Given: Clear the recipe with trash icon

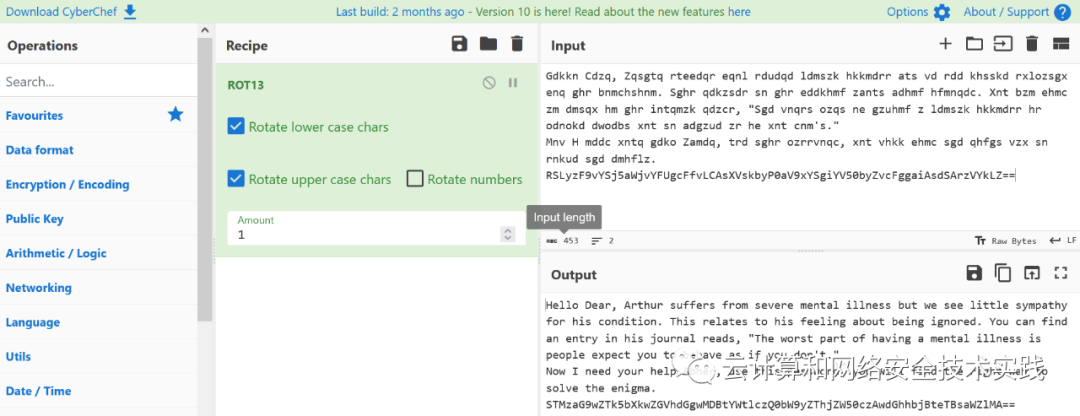Looking at the screenshot, I should pyautogui.click(x=517, y=44).
